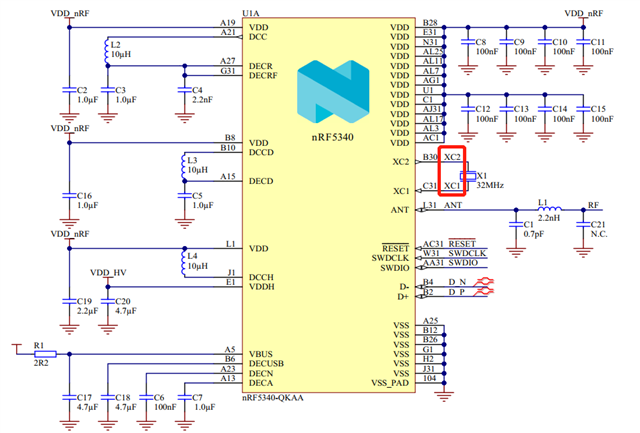Select capacitor C2 1.0µF symbol
The height and width of the screenshot is (433, 640).
[69, 90]
